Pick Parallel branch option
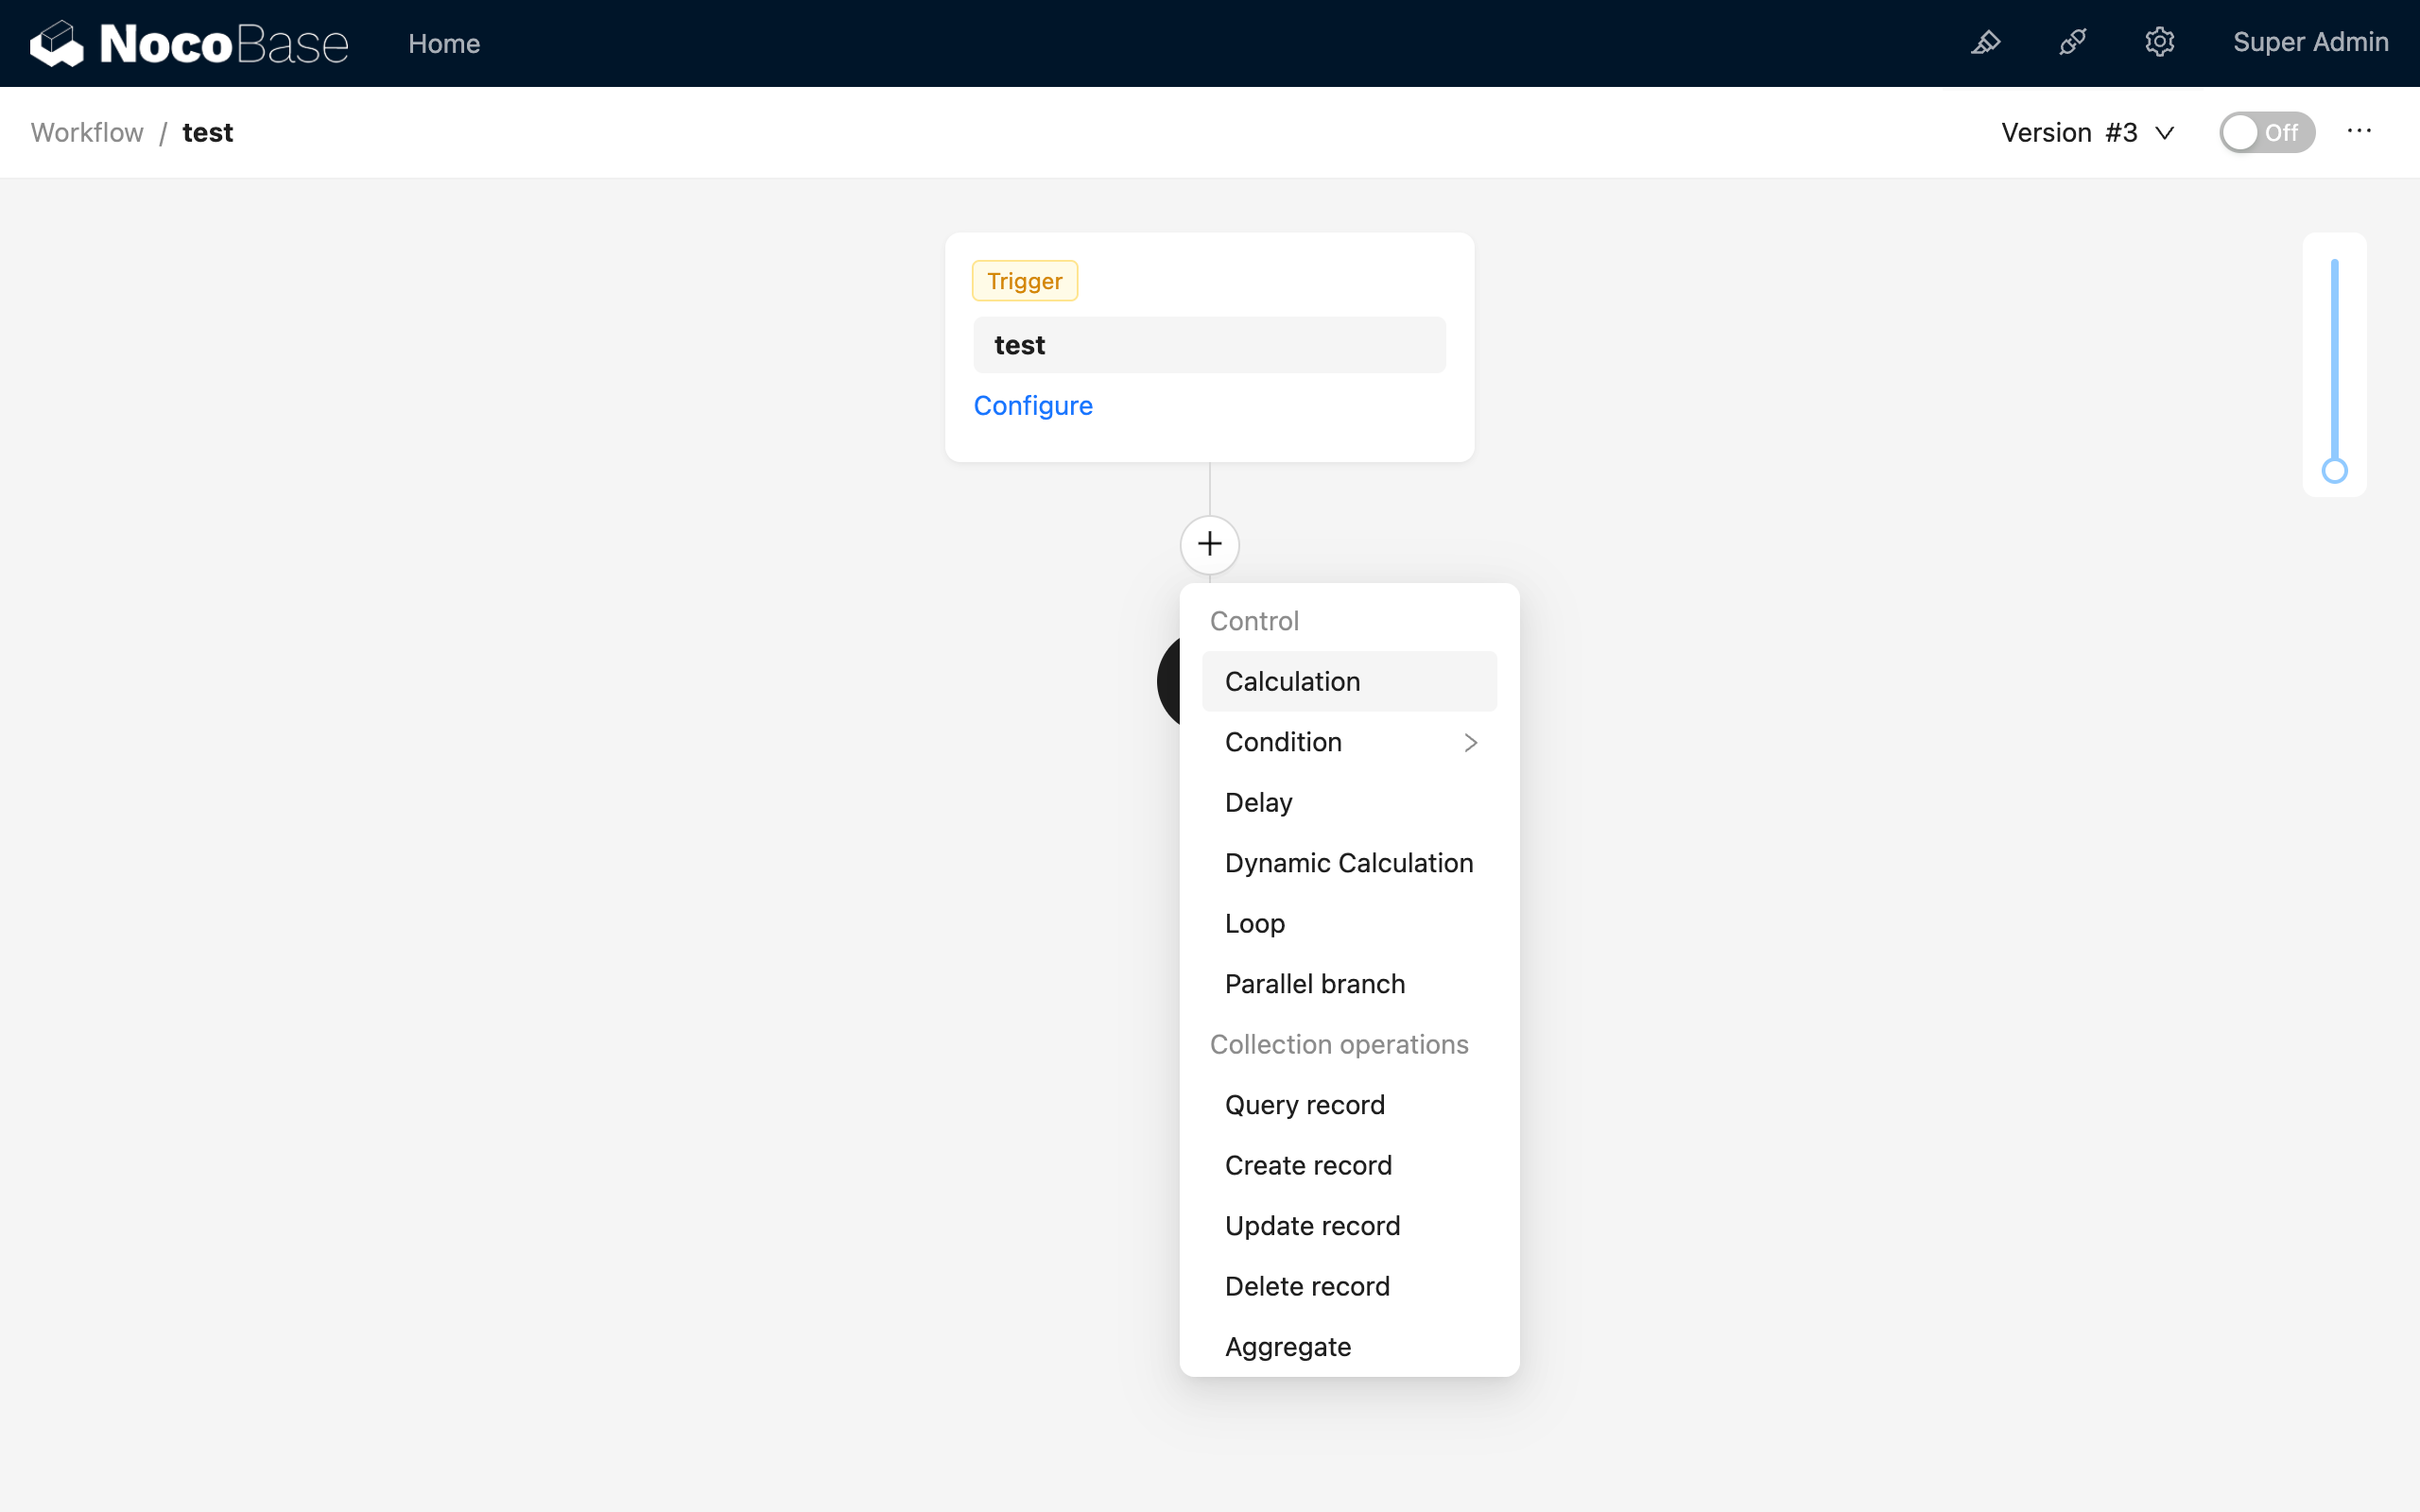This screenshot has width=2420, height=1512. click(1314, 984)
